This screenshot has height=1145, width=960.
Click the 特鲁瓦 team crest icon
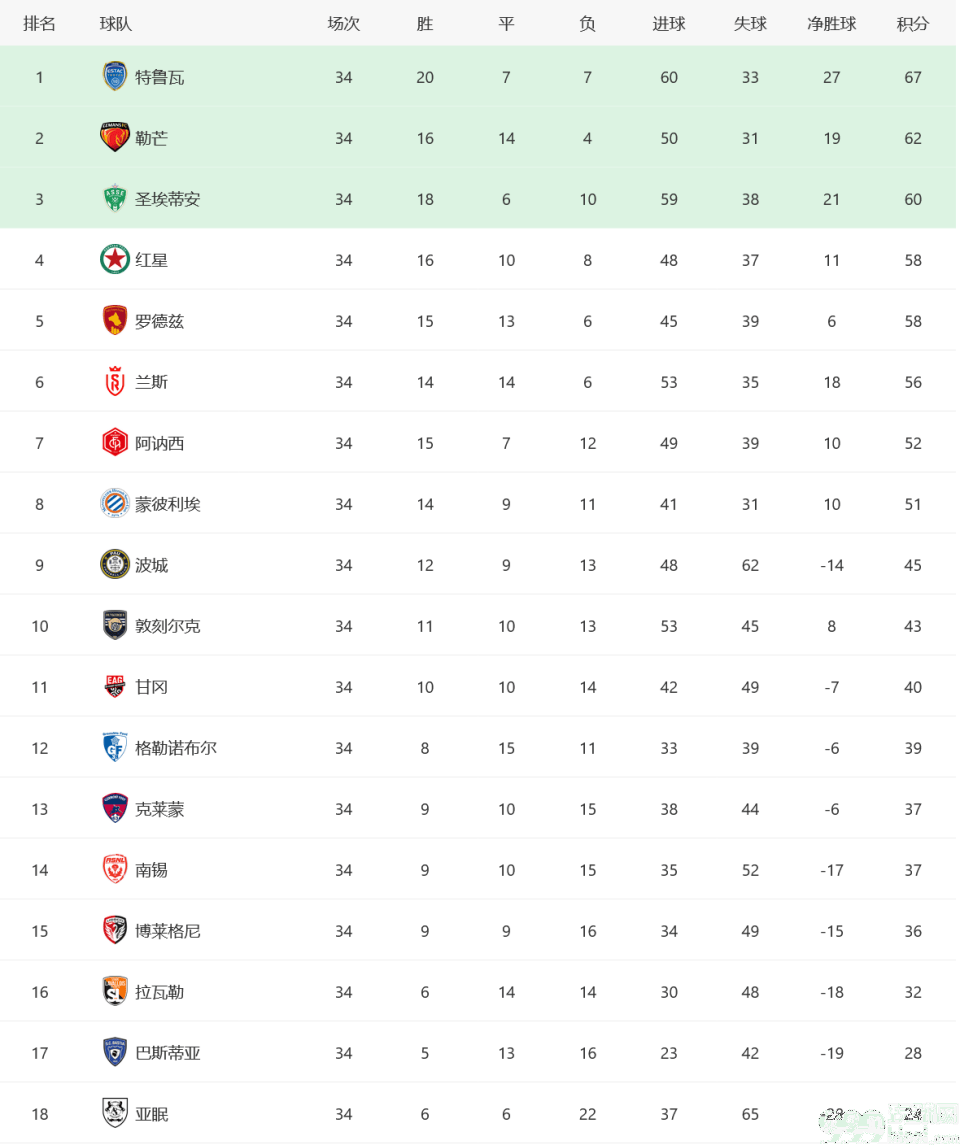coord(115,77)
